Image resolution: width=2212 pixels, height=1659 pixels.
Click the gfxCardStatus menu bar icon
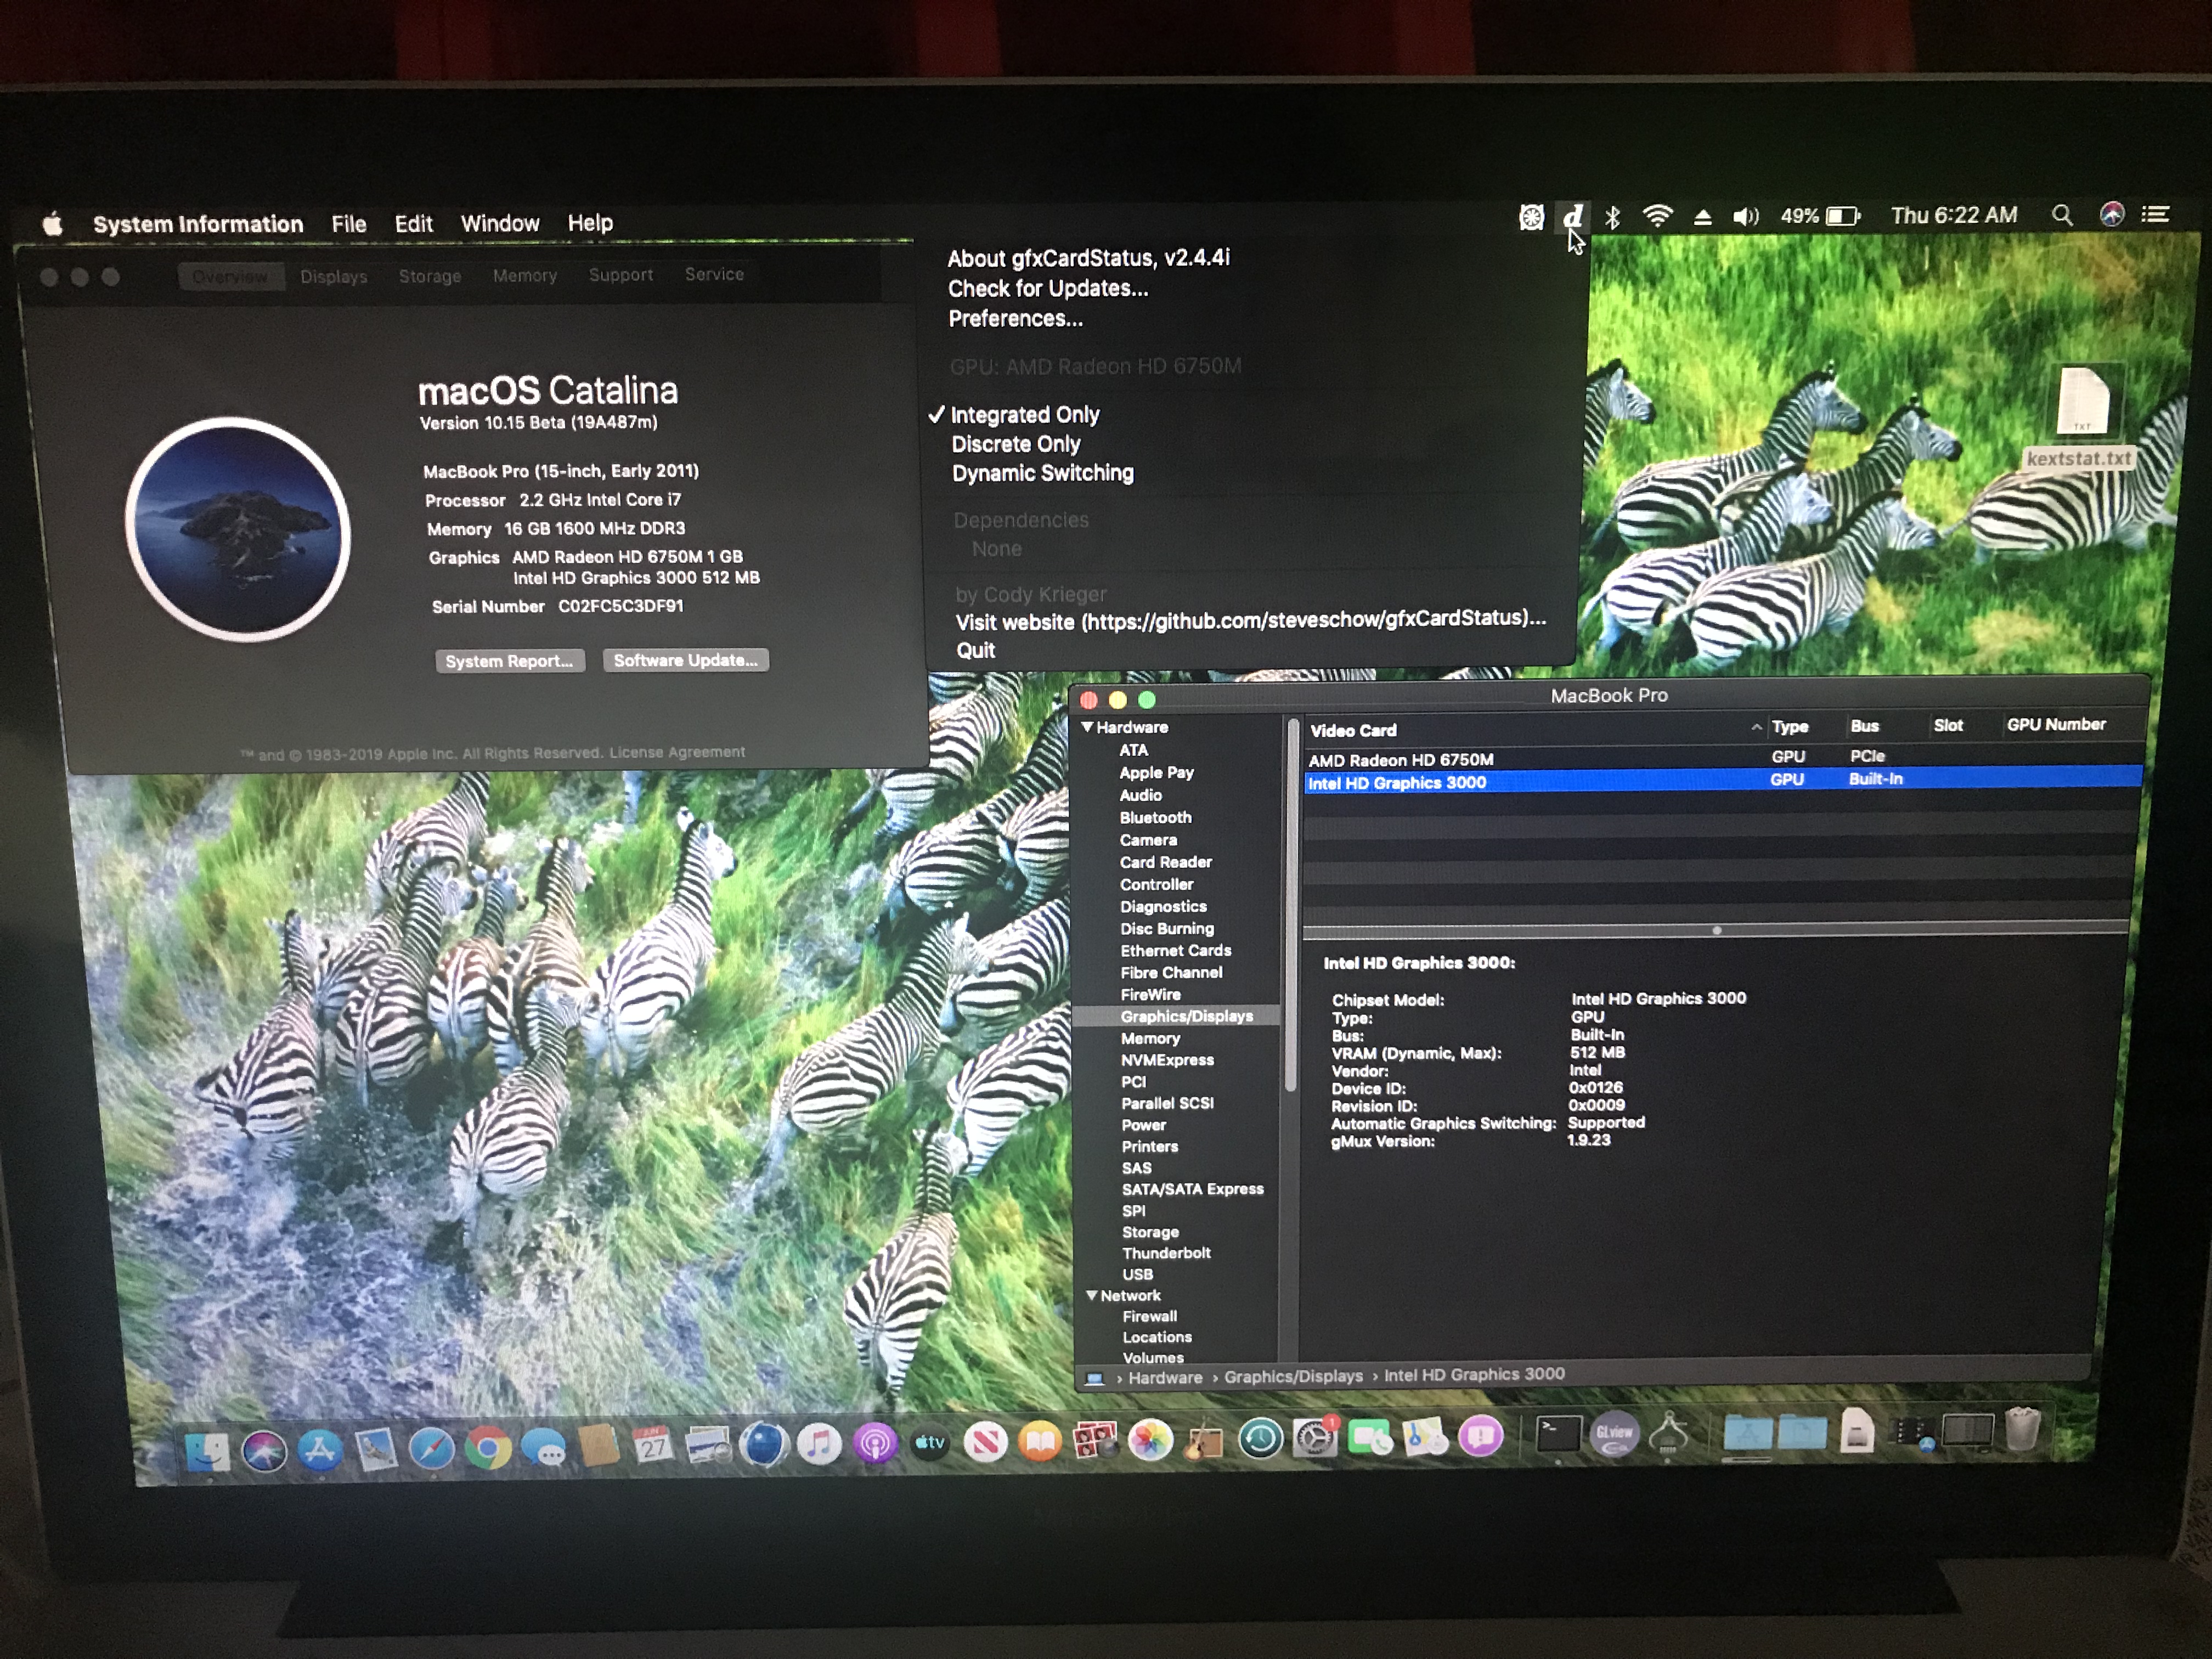[x=1573, y=216]
